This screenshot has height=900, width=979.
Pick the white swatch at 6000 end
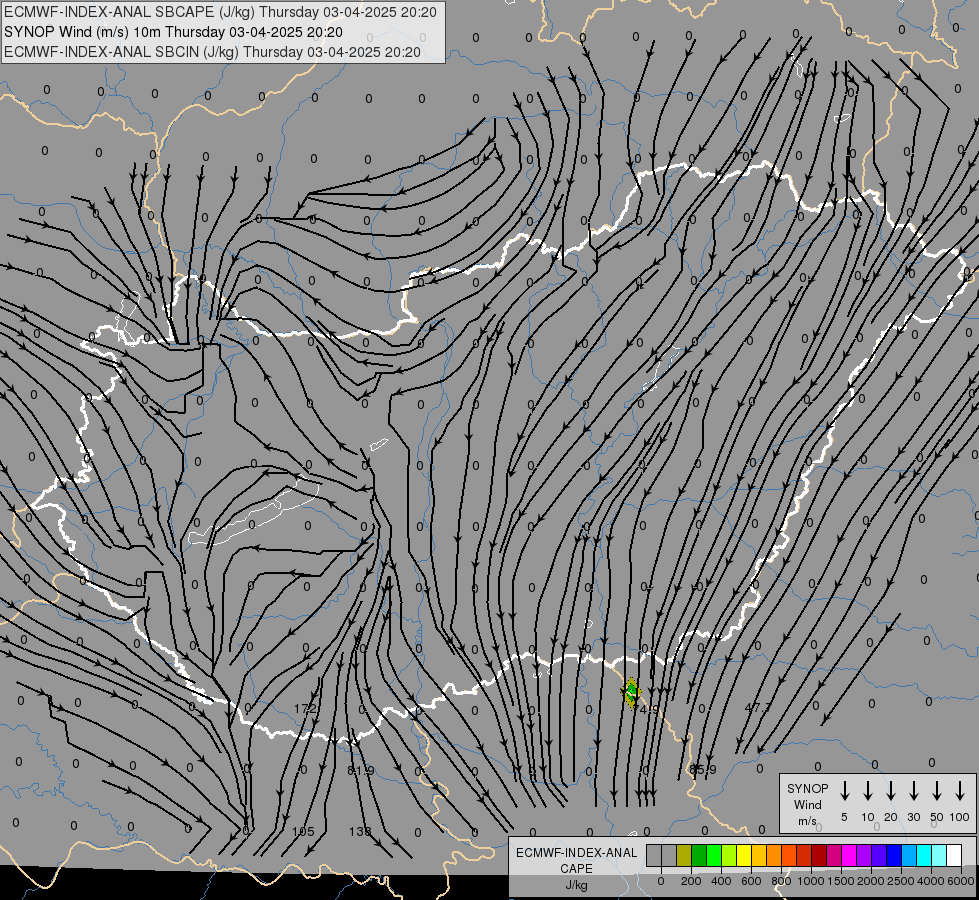(953, 855)
